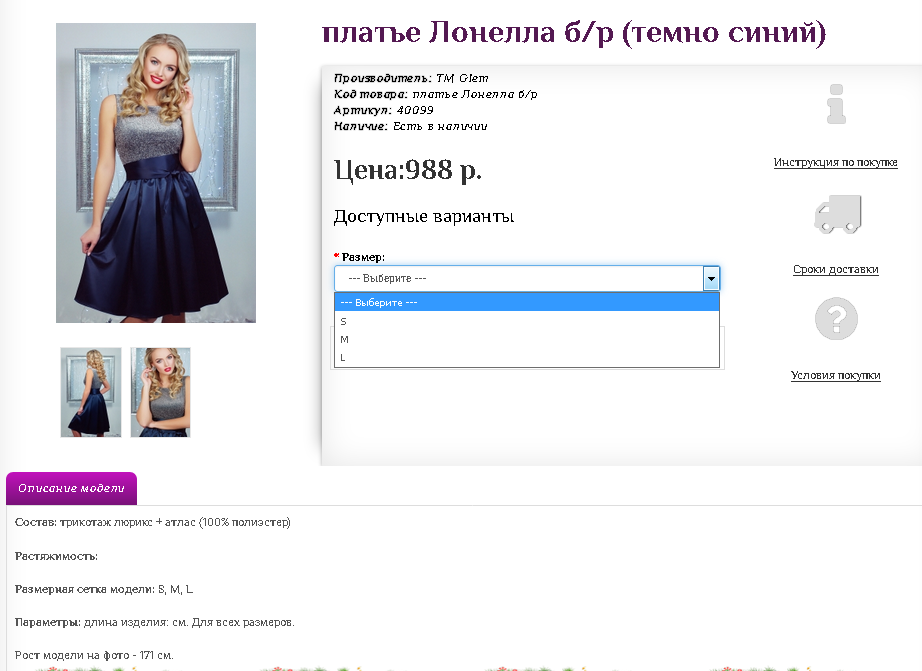The height and width of the screenshot is (671, 922).
Task: Click the price text Цена:988 р.
Action: [x=408, y=170]
